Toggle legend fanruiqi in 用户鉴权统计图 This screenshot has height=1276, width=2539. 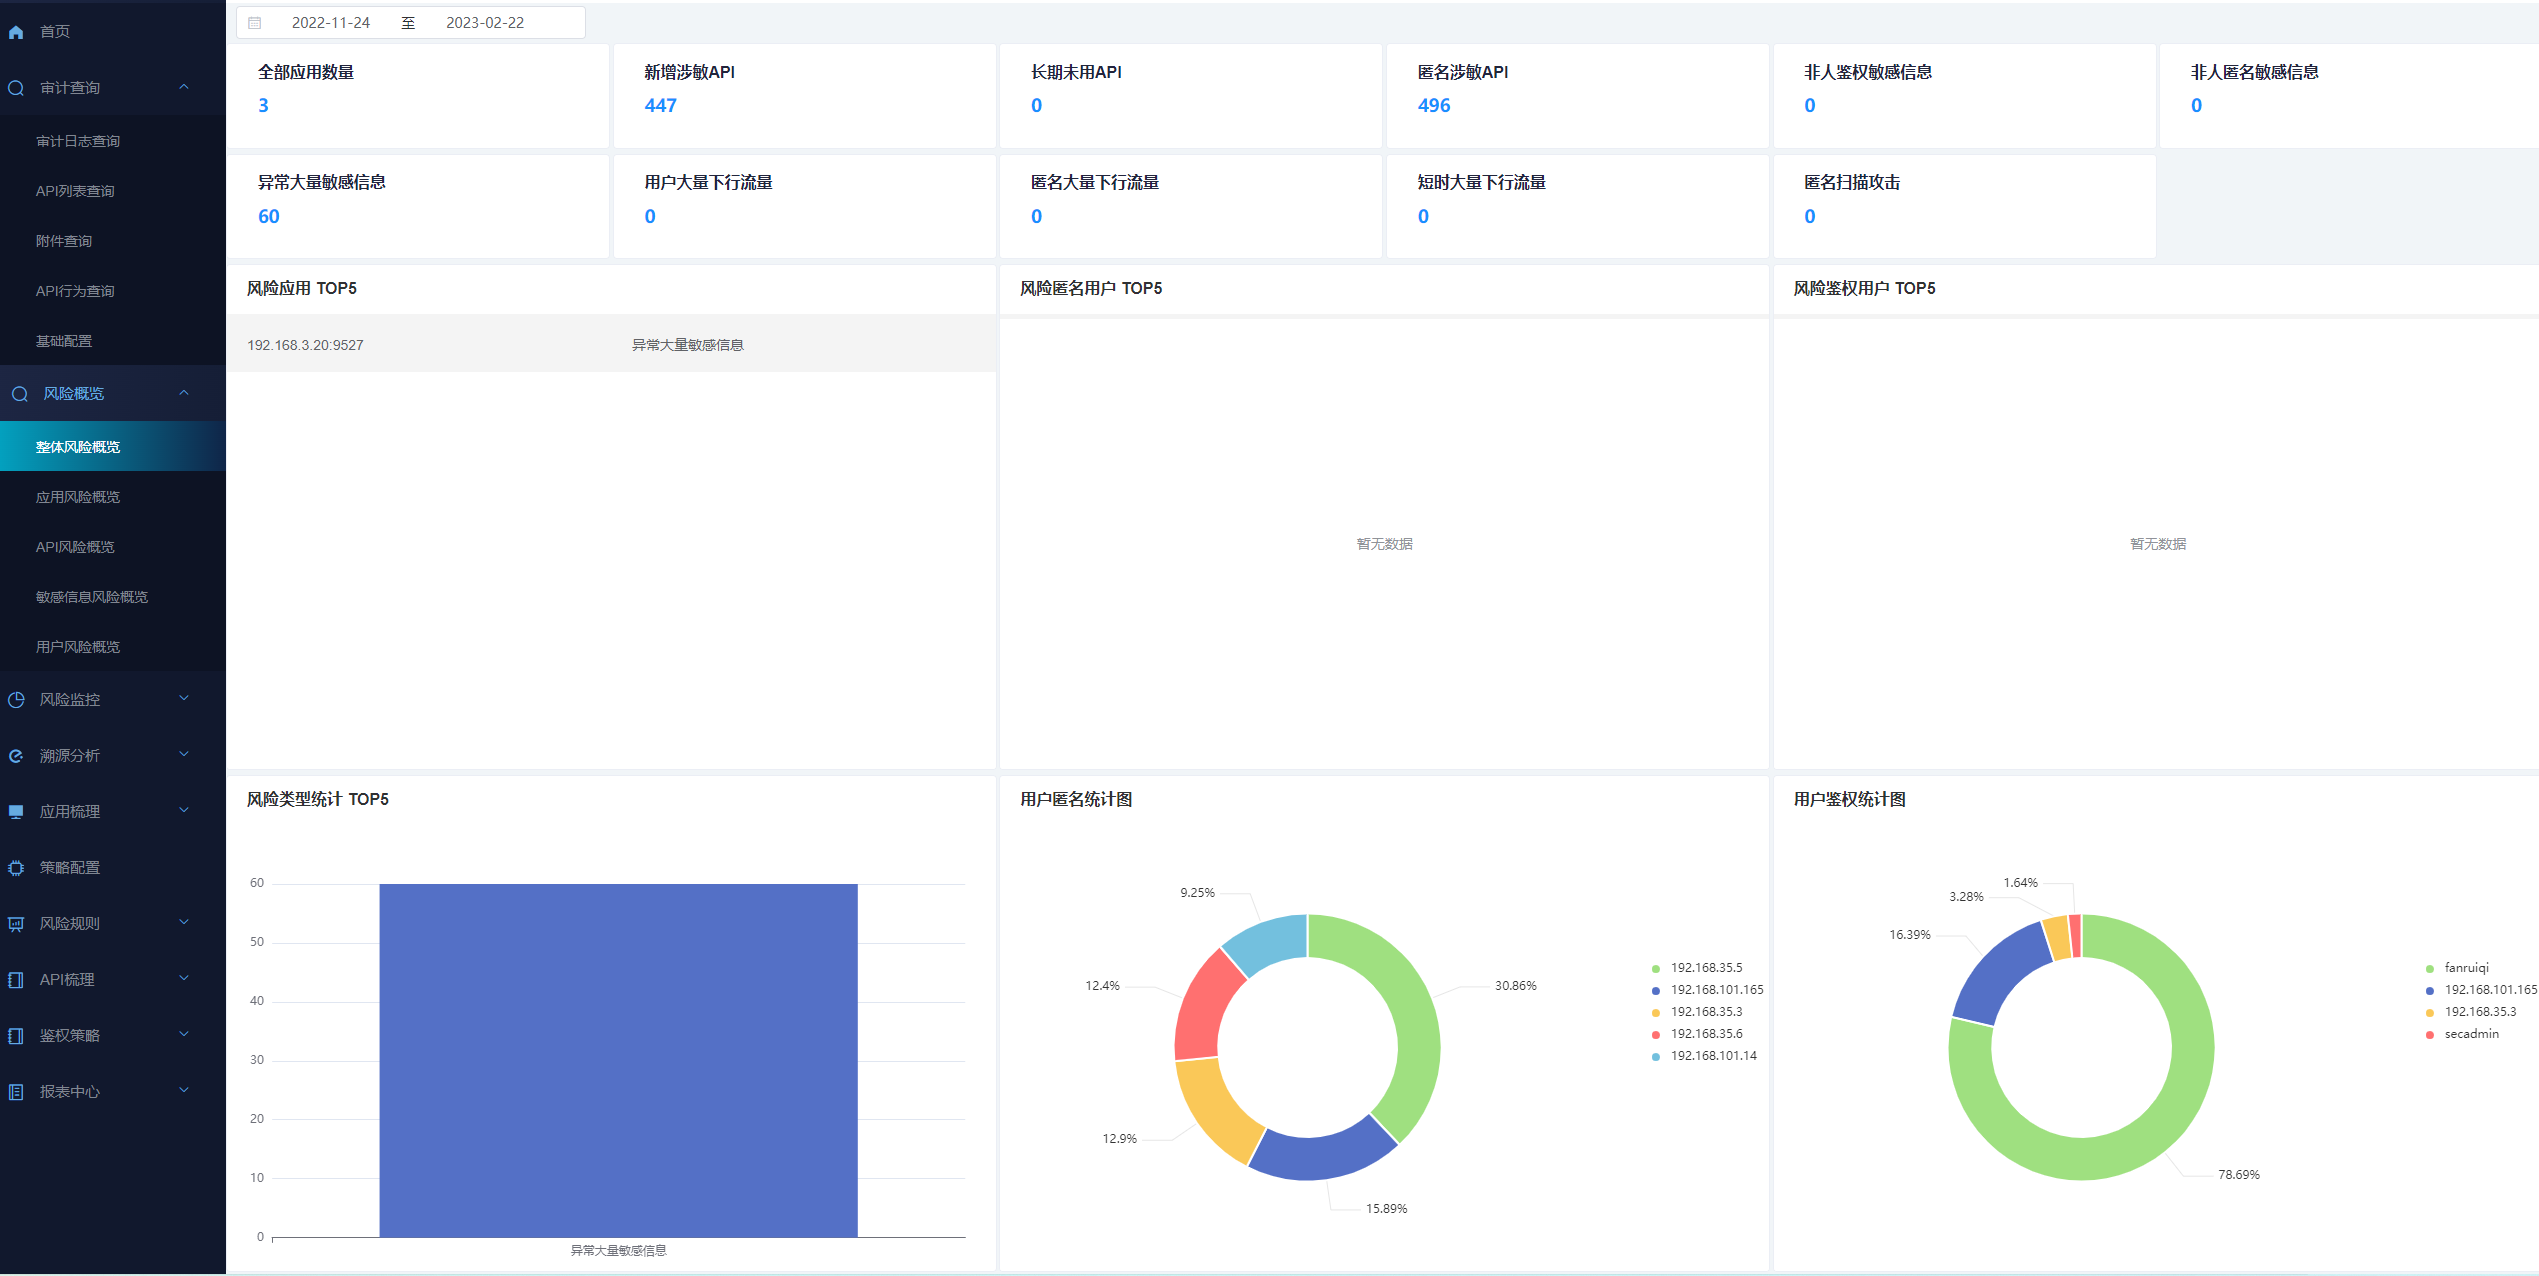tap(2458, 968)
